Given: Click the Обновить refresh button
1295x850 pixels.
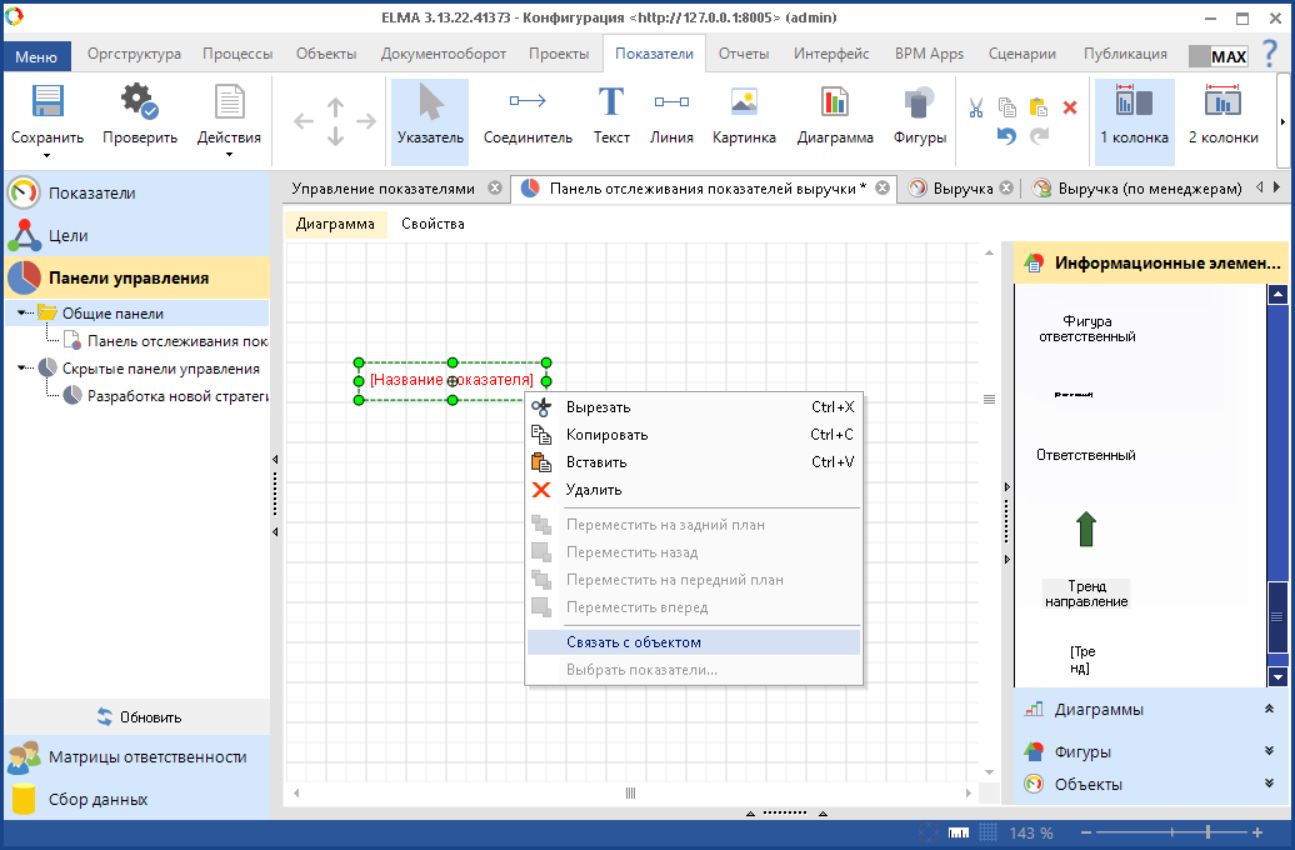Looking at the screenshot, I should tap(137, 717).
